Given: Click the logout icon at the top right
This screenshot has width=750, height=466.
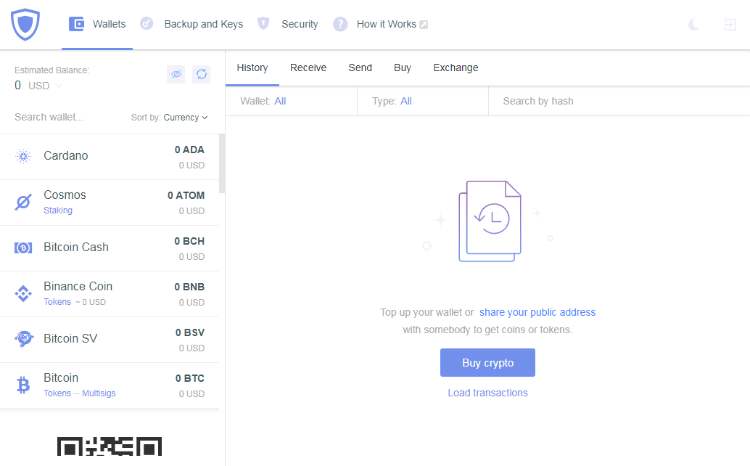Looking at the screenshot, I should click(730, 24).
